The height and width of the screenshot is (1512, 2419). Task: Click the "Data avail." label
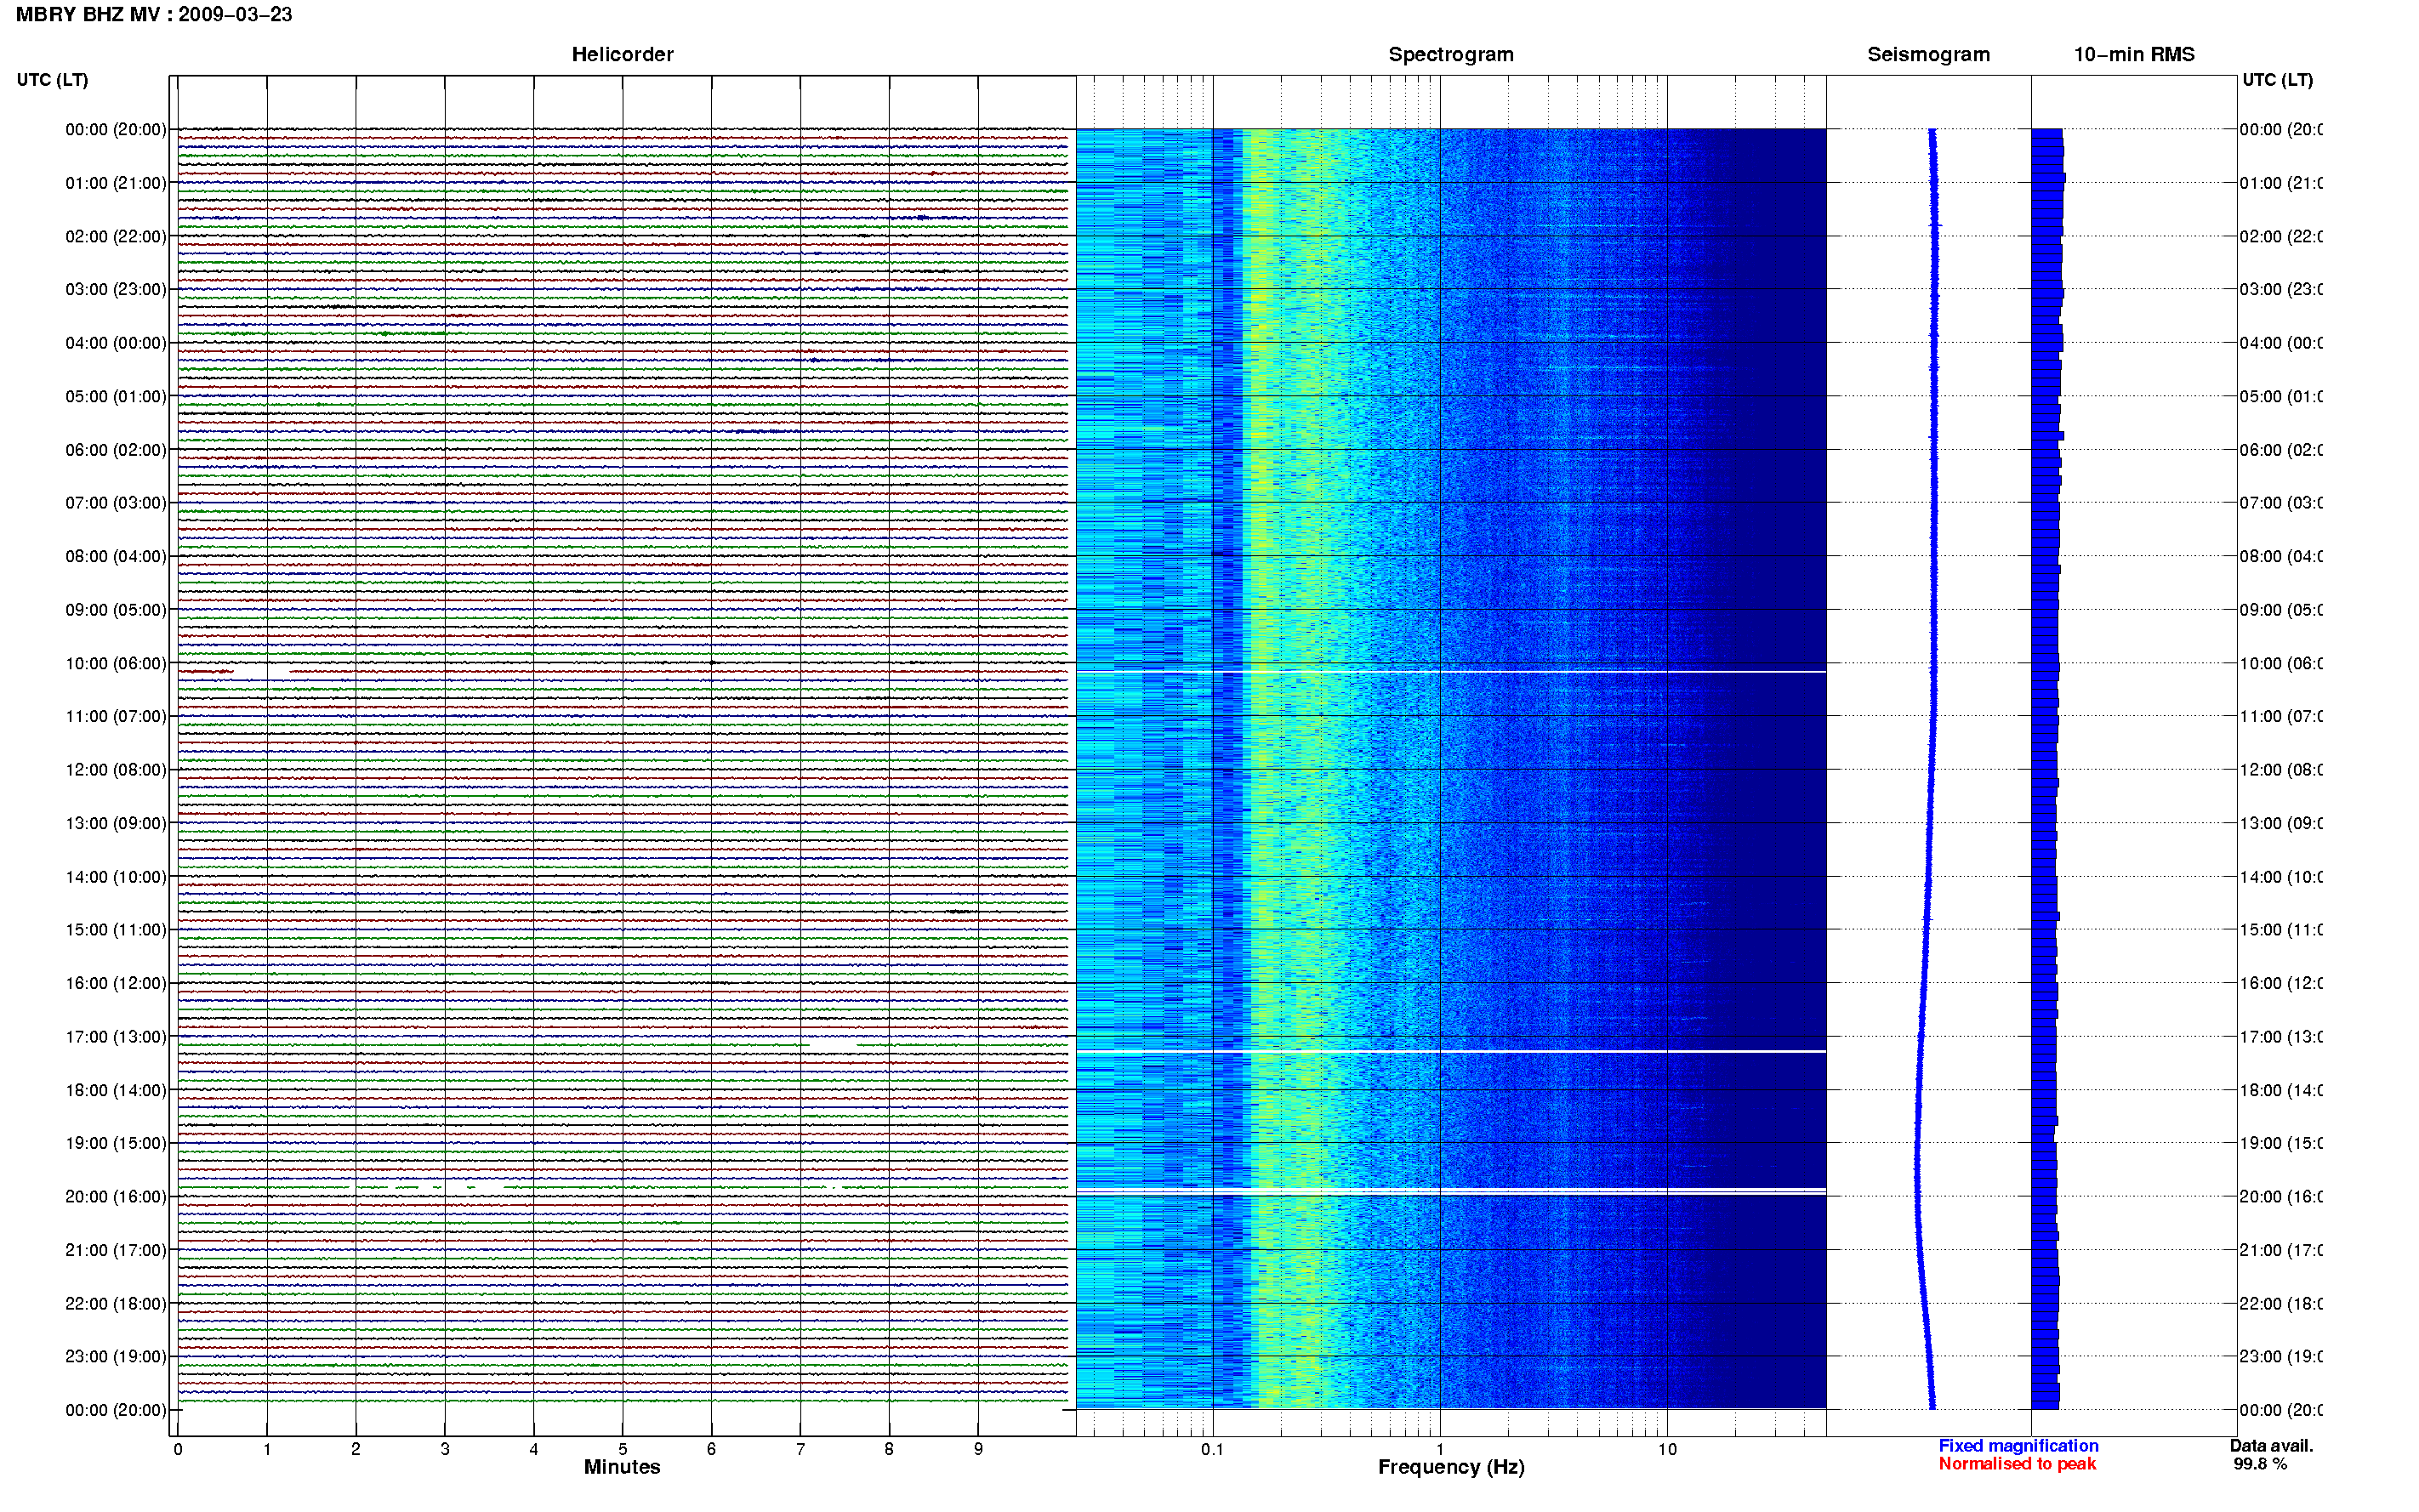click(2271, 1446)
